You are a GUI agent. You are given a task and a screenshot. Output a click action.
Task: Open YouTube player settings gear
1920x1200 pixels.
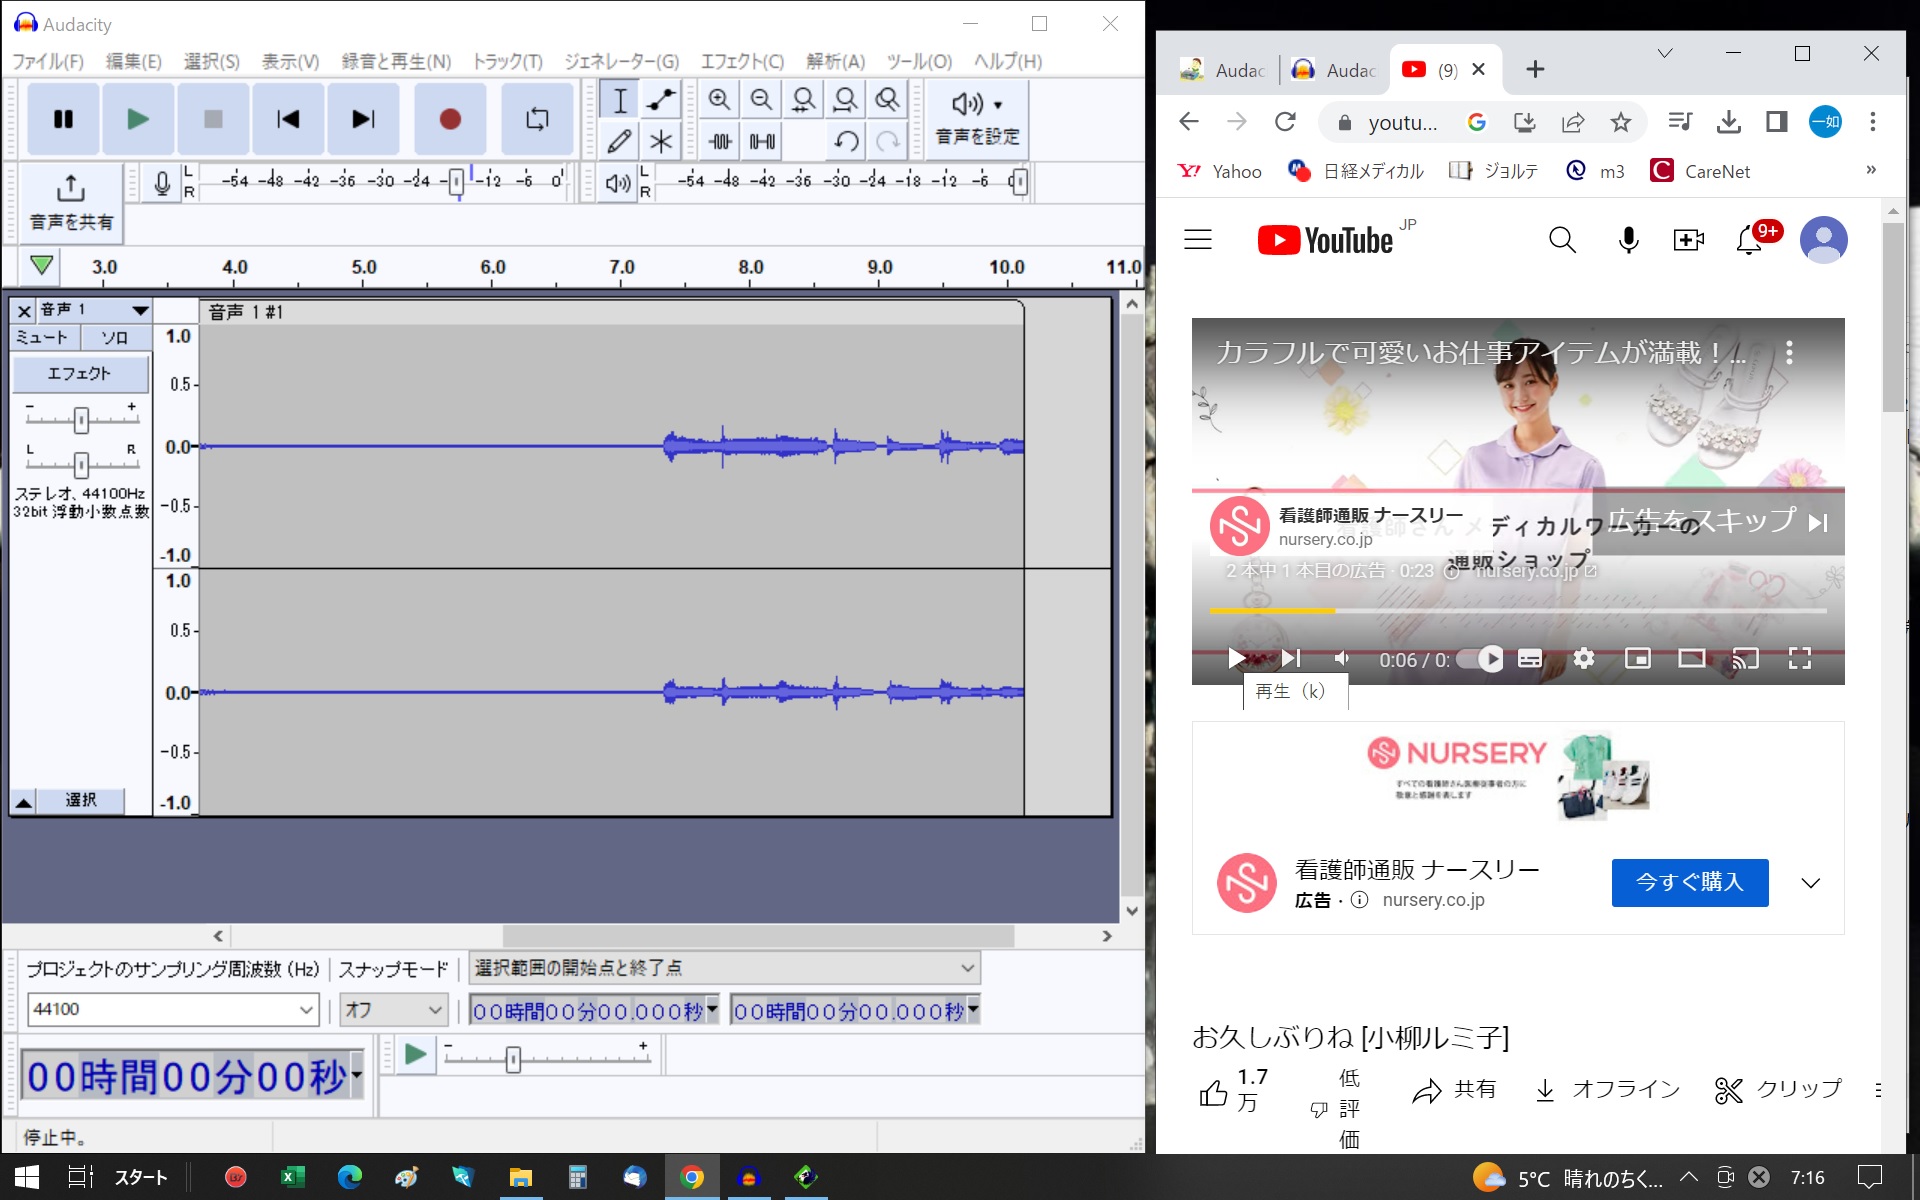1583,658
